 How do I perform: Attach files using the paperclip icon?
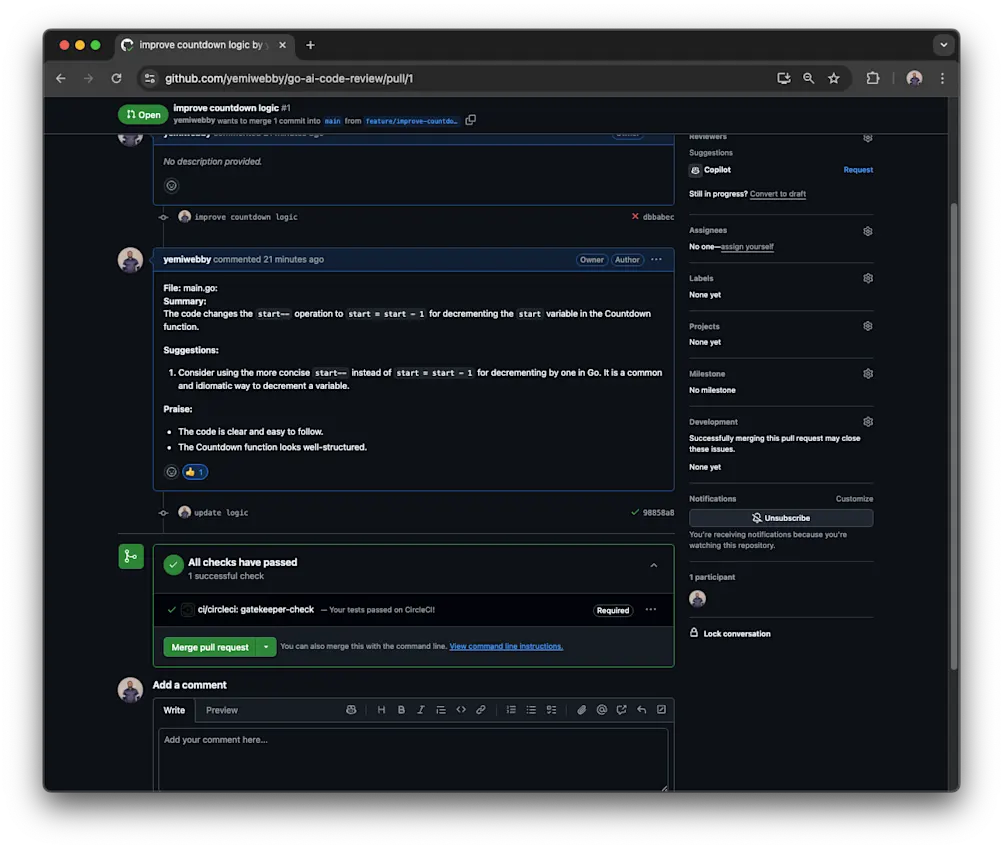click(x=582, y=709)
